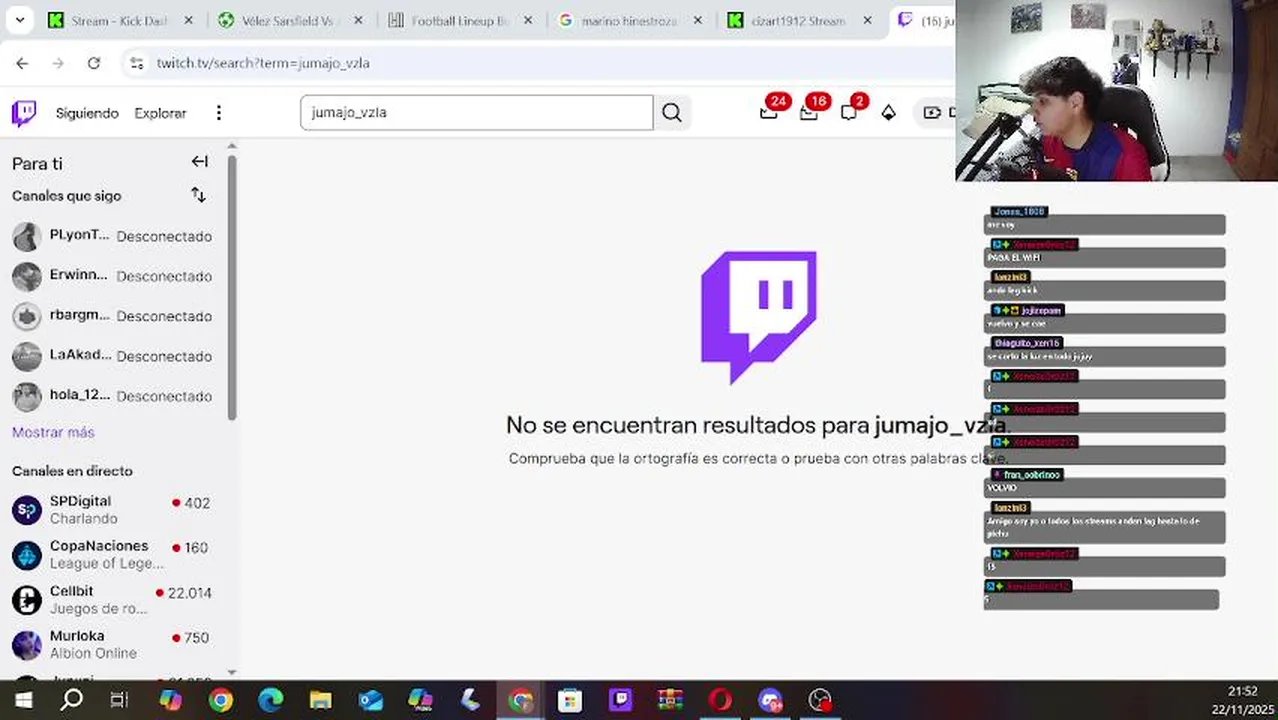Switch to Football Lineup Builder tab
Viewport: 1278px width, 720px height.
click(460, 20)
